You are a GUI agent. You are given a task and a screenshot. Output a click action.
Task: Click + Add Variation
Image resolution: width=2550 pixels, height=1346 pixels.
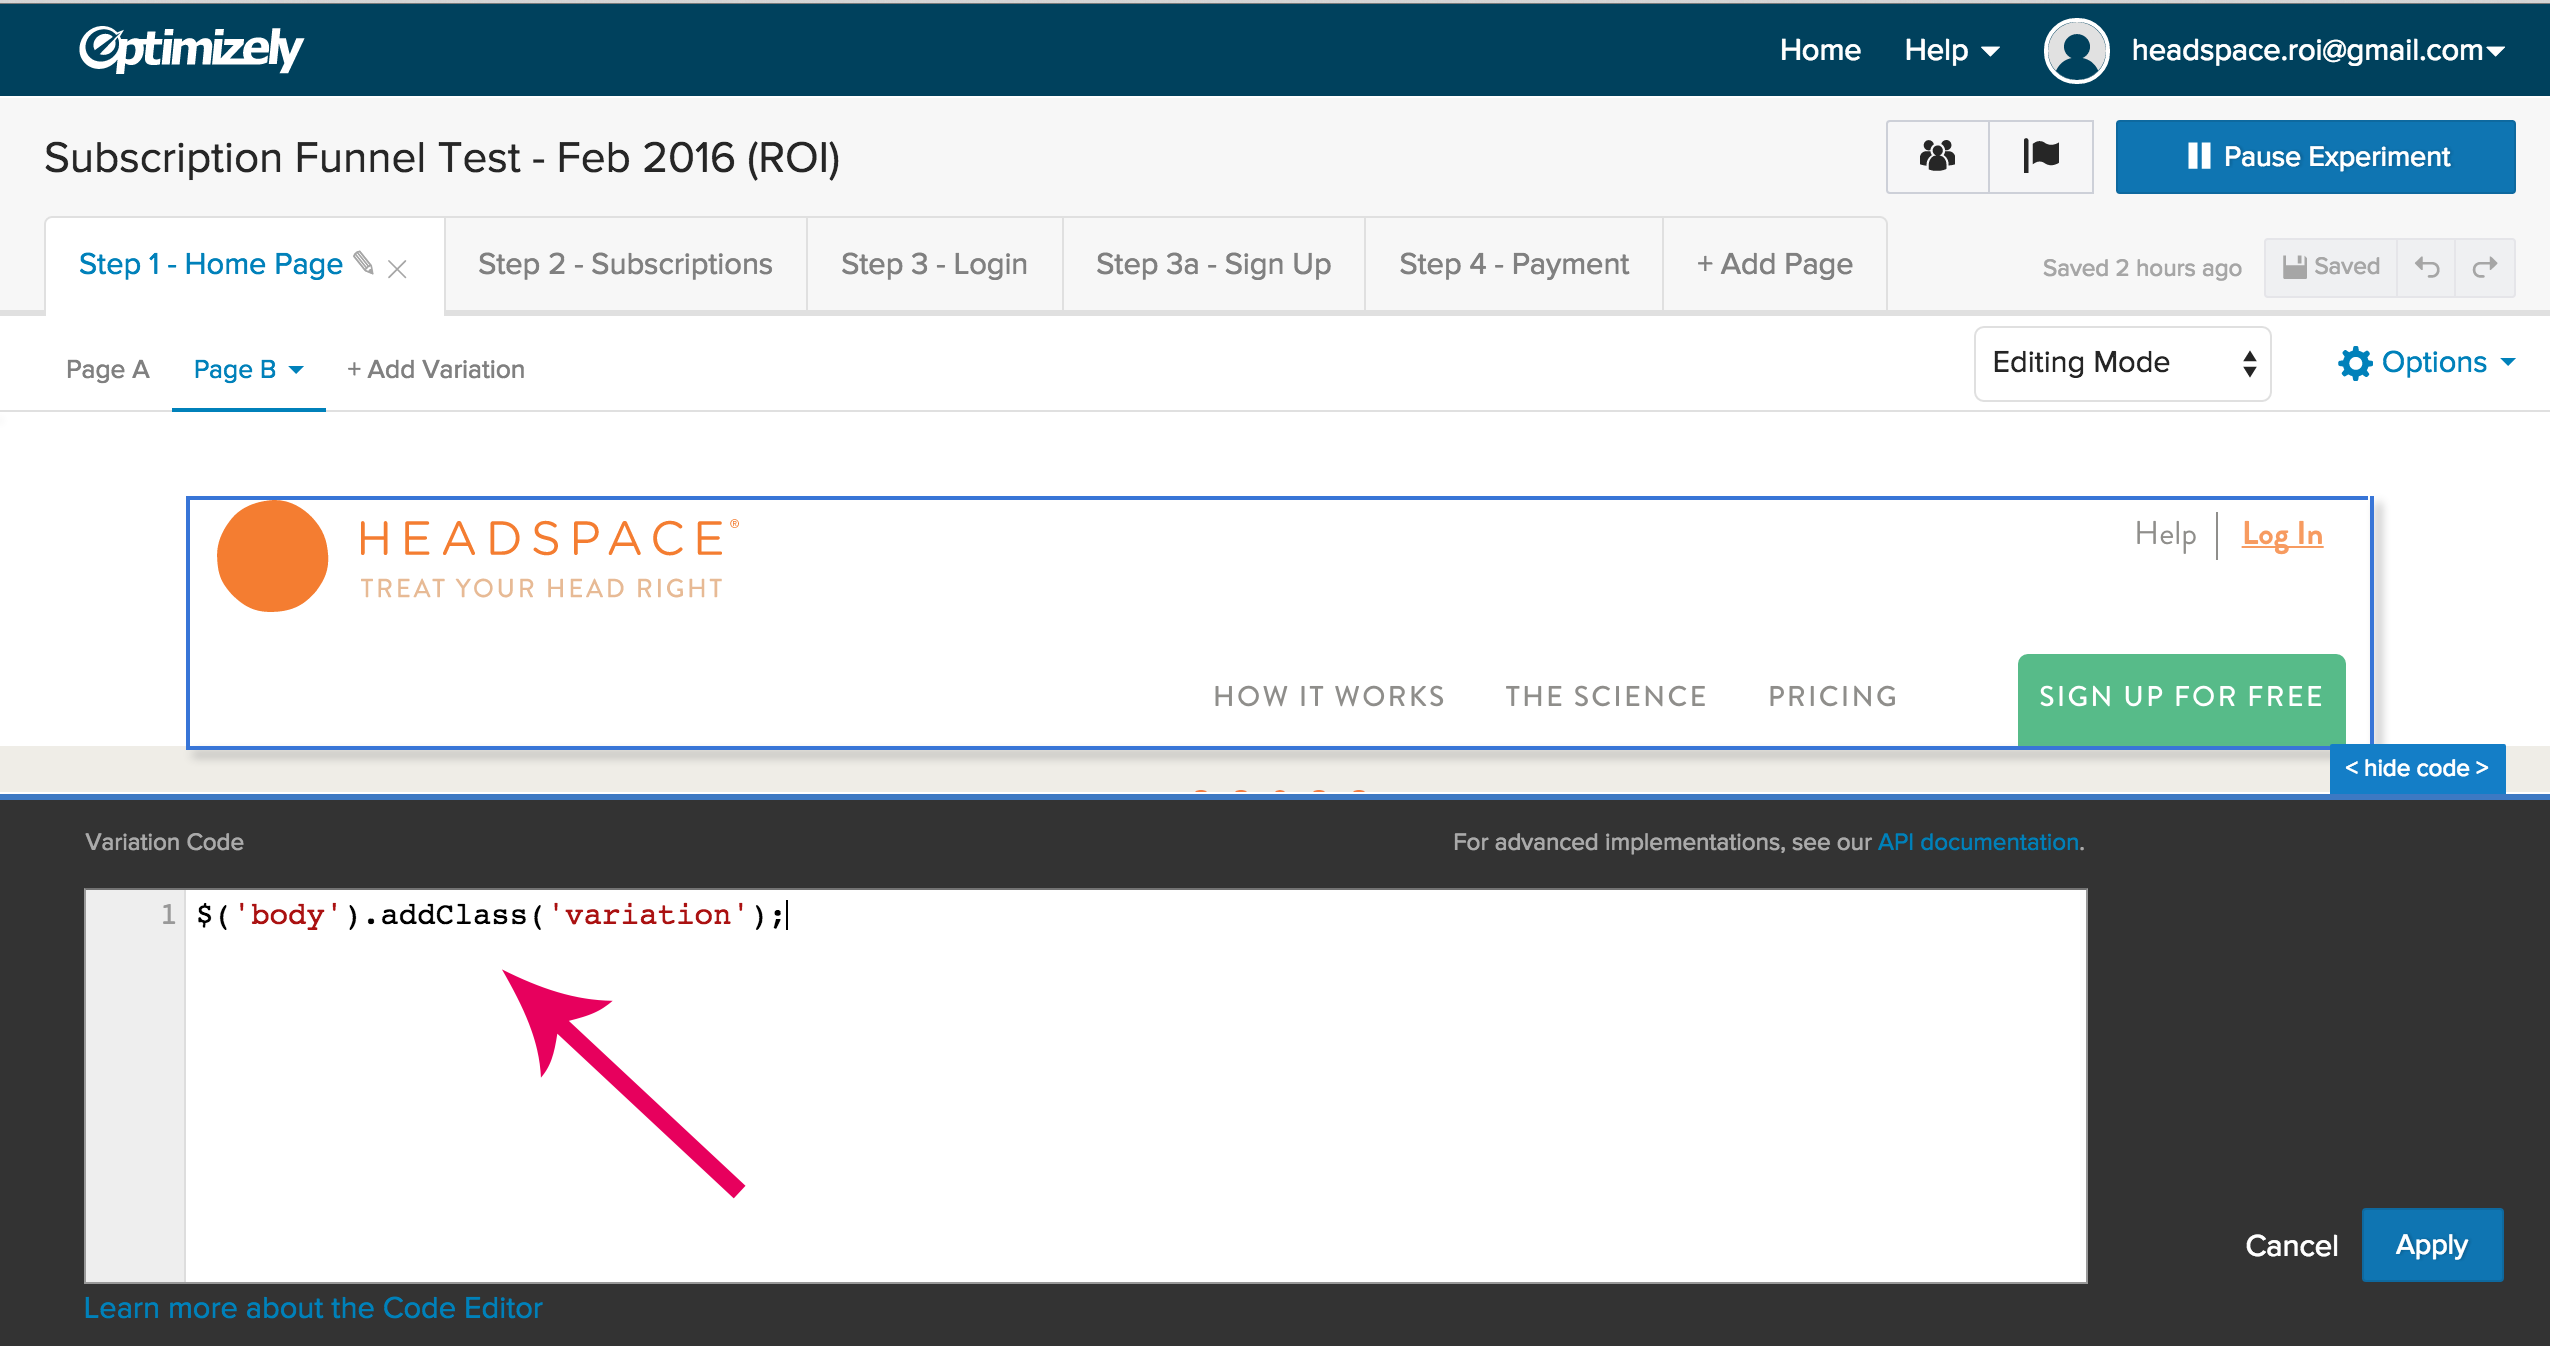tap(435, 369)
